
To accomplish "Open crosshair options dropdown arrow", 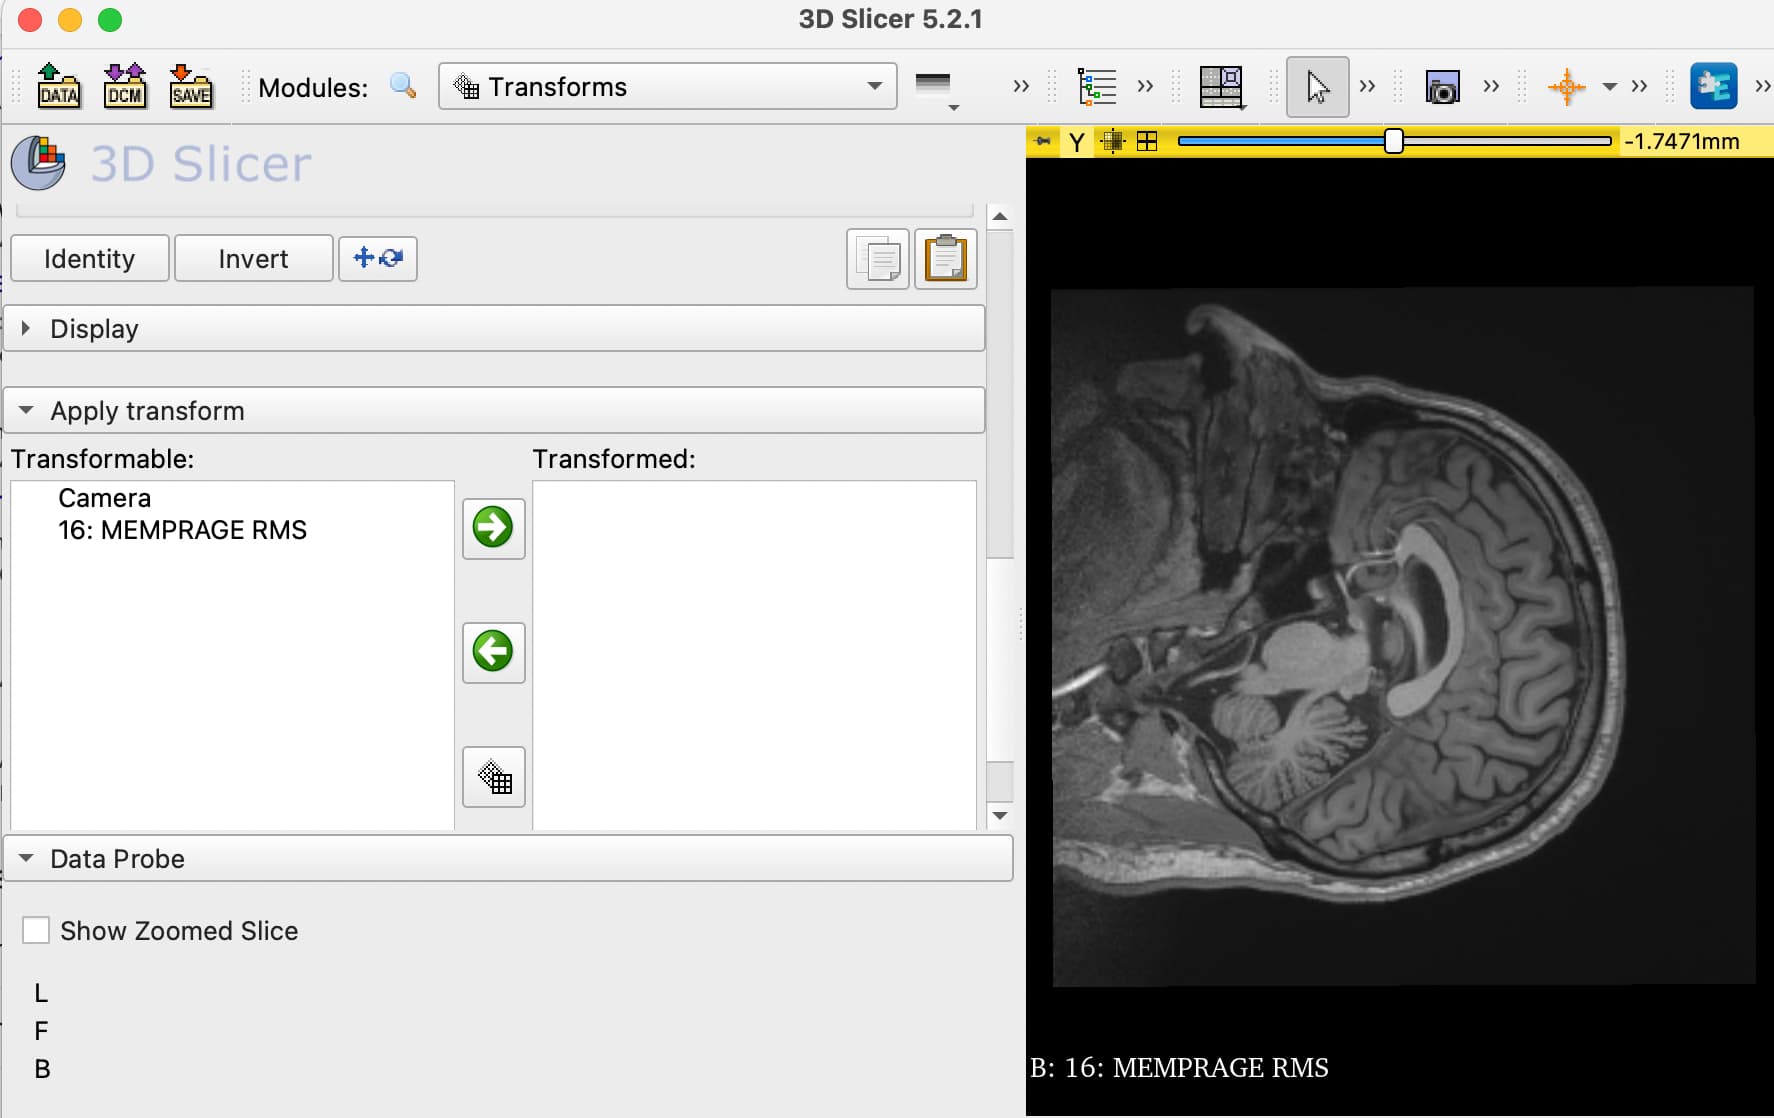I will click(x=1610, y=87).
